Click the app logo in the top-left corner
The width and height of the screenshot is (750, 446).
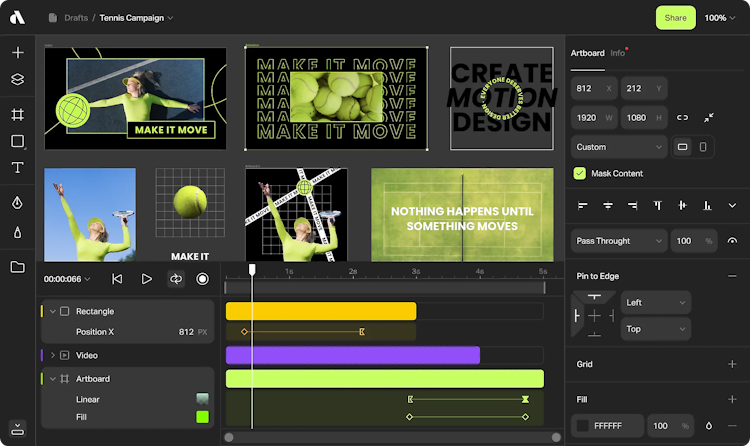coord(17,18)
